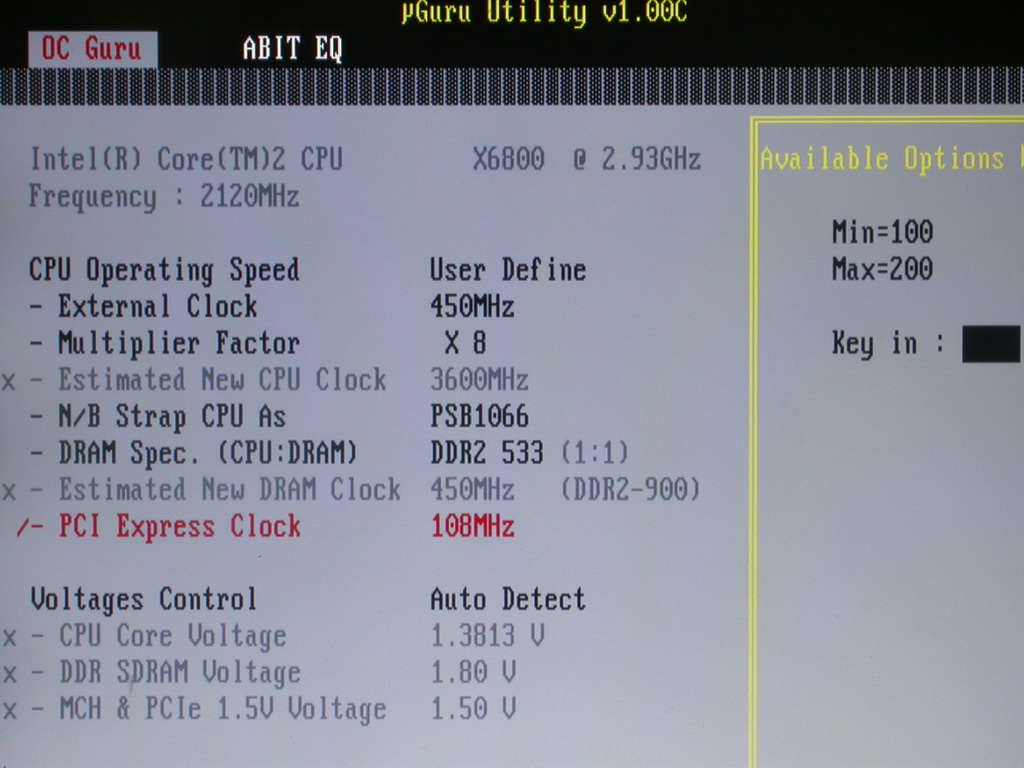Click the MCH & PCIe 1.5V Voltage label

223,709
